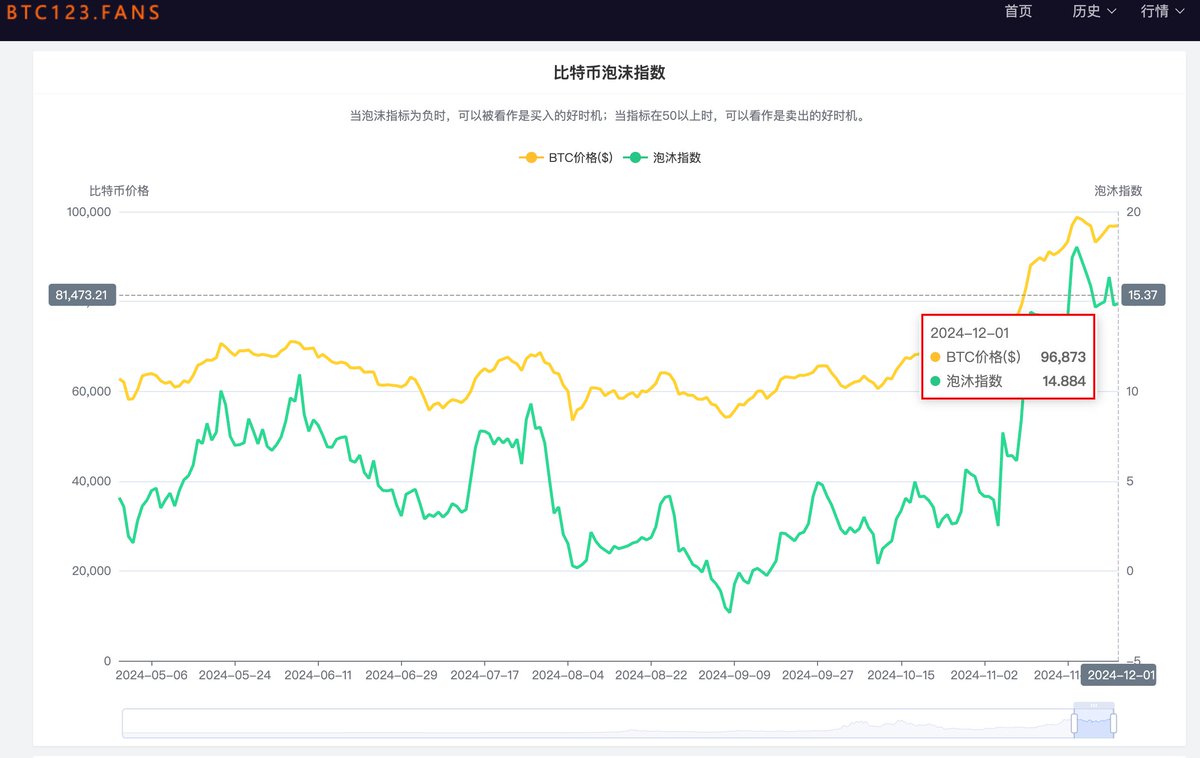Image resolution: width=1200 pixels, height=758 pixels.
Task: Click the unselected zoom slider track area
Action: [x=600, y=723]
